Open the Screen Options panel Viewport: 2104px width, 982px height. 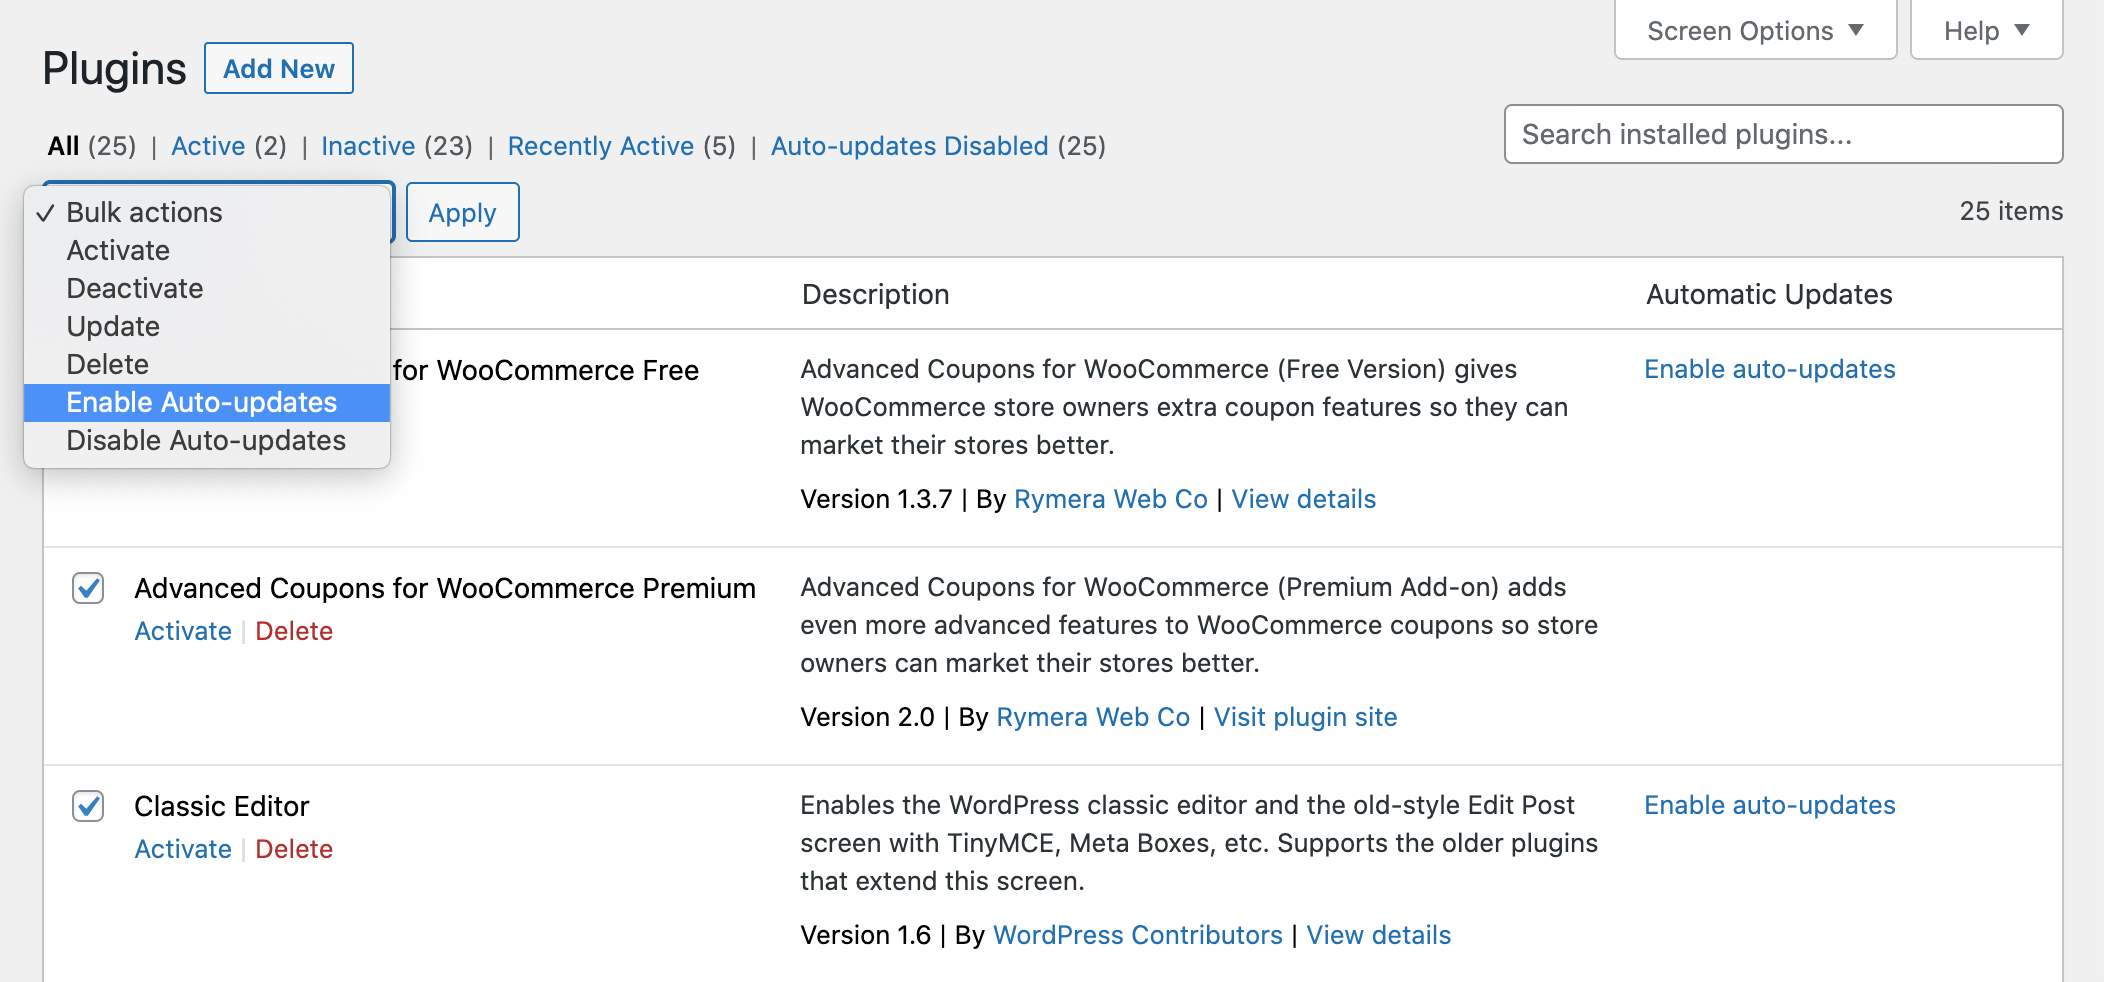point(1755,30)
